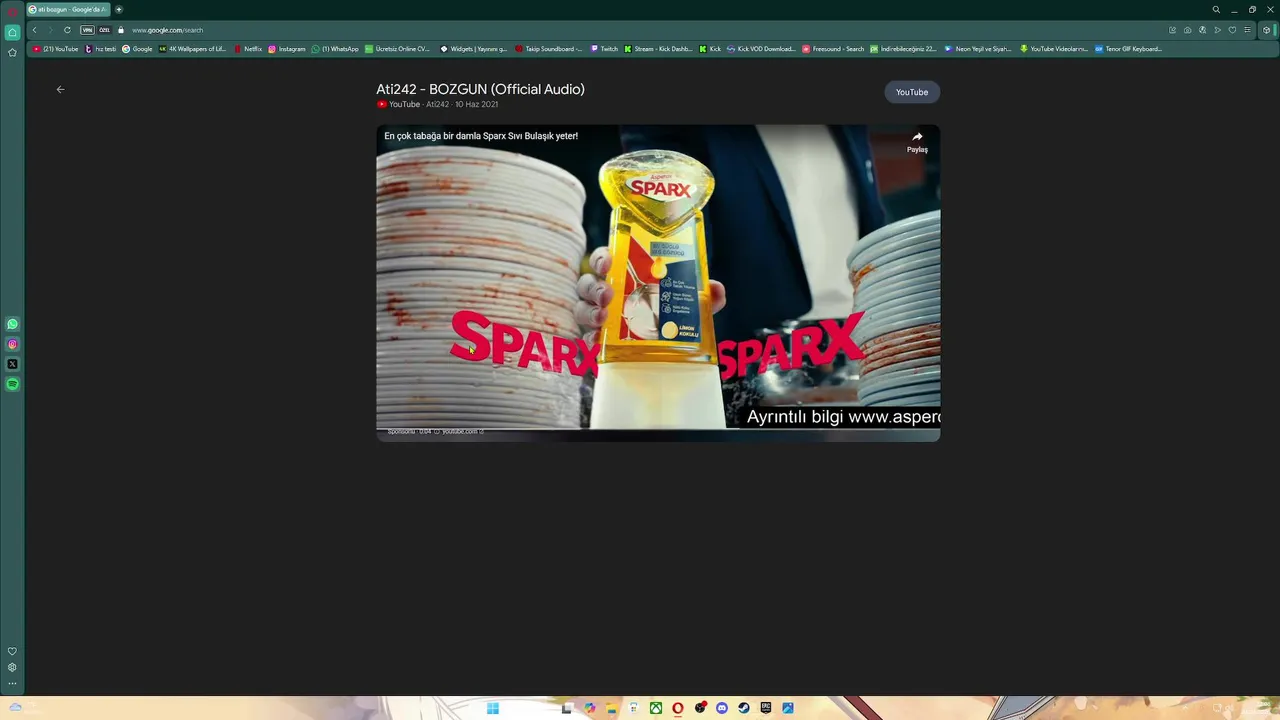Open the Twitch bookmark
This screenshot has width=1280, height=720.
(x=604, y=48)
